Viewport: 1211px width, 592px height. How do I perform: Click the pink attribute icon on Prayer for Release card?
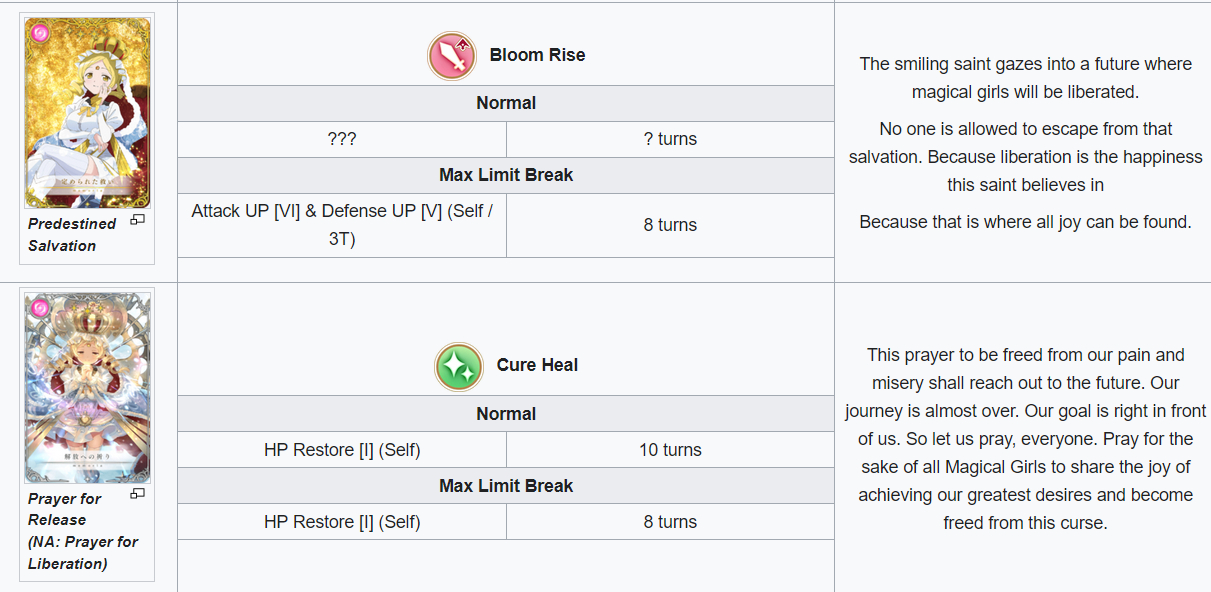click(x=39, y=308)
